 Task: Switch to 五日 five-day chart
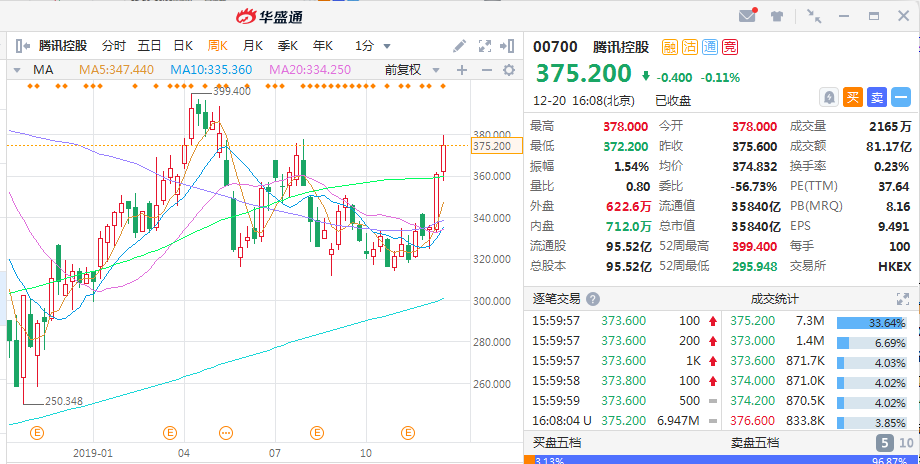point(149,46)
